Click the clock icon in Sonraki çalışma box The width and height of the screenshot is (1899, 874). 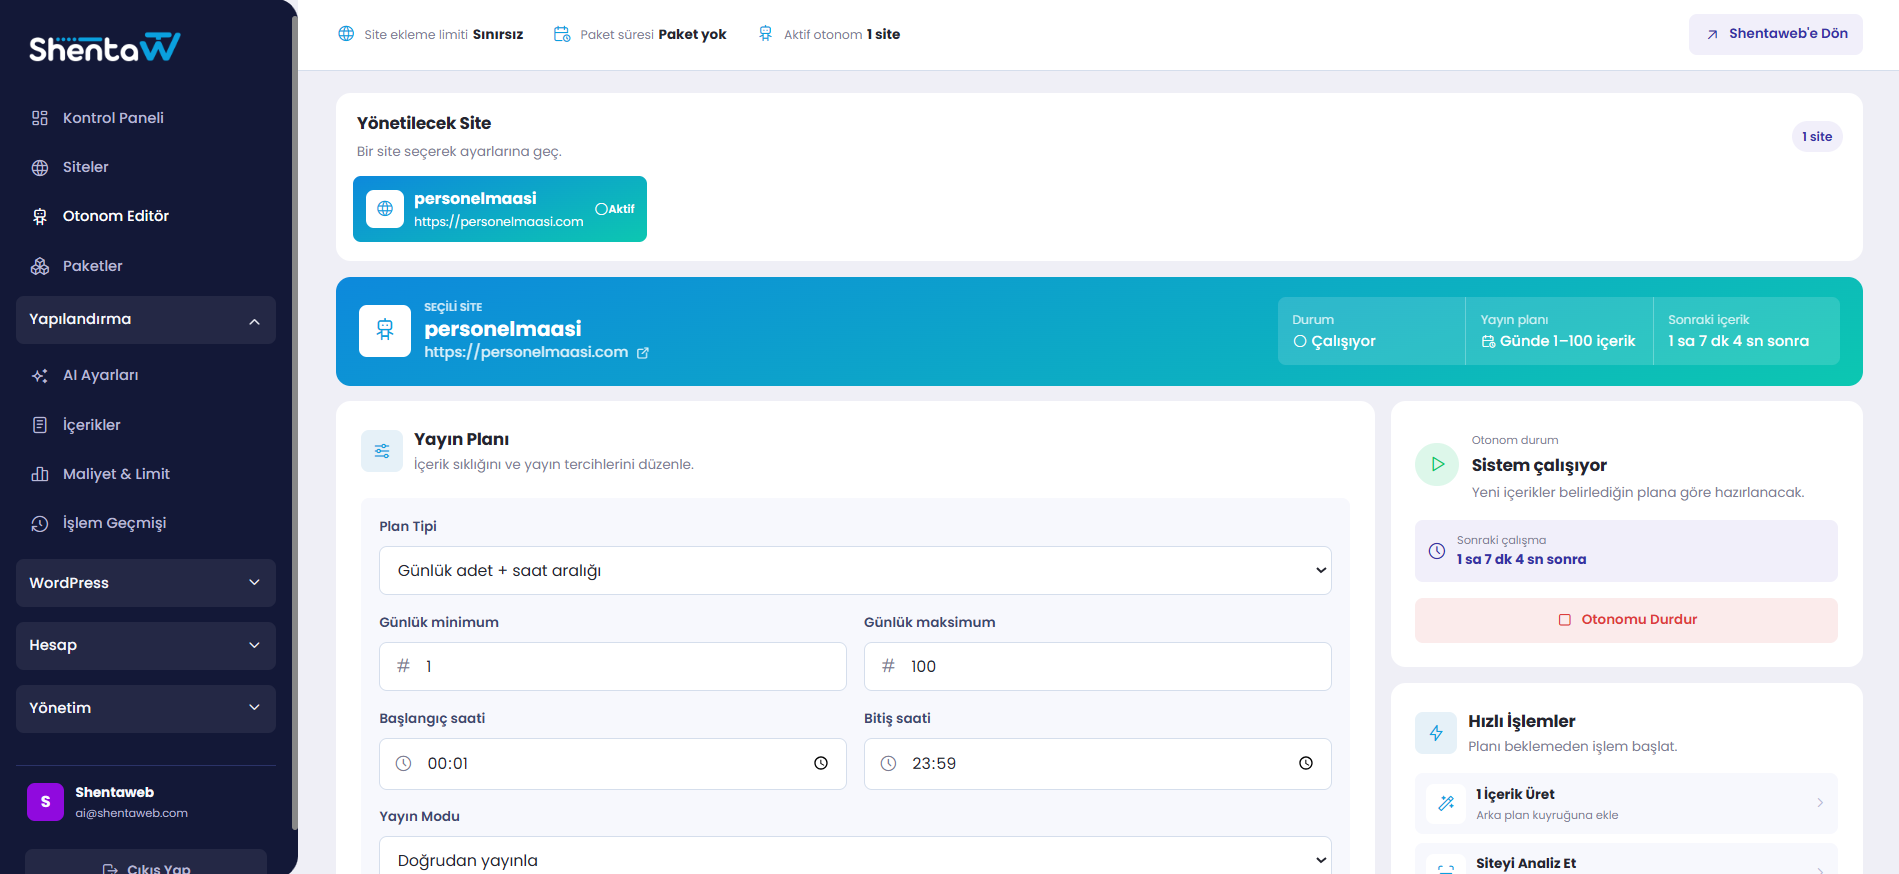tap(1437, 551)
